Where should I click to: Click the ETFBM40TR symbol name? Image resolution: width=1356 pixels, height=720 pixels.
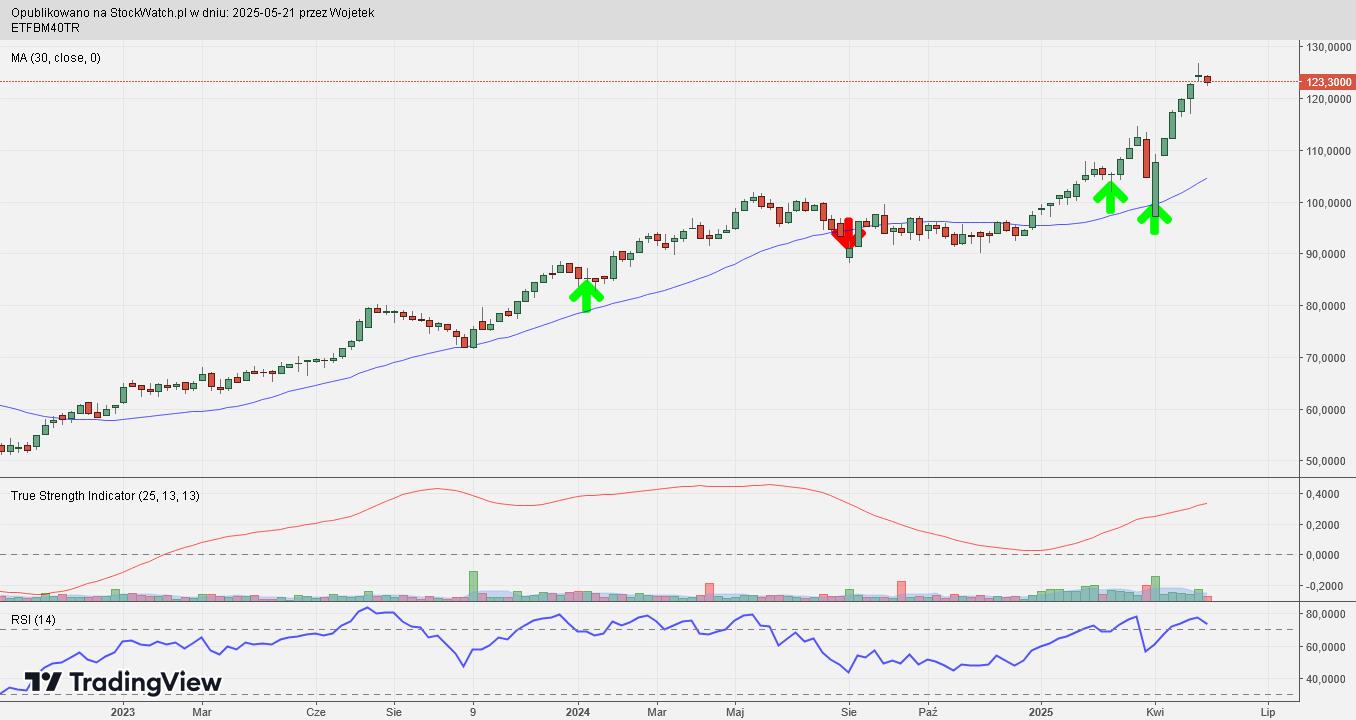click(x=46, y=27)
